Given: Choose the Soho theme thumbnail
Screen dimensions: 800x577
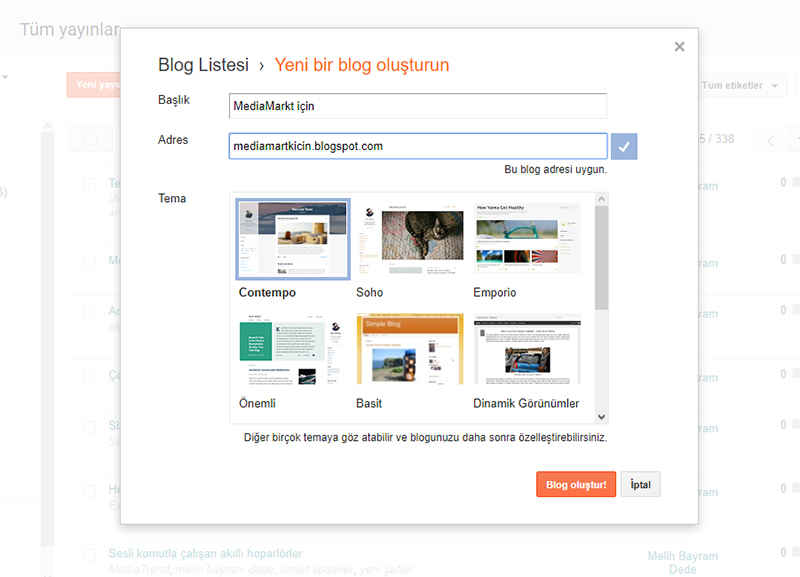Looking at the screenshot, I should click(410, 239).
